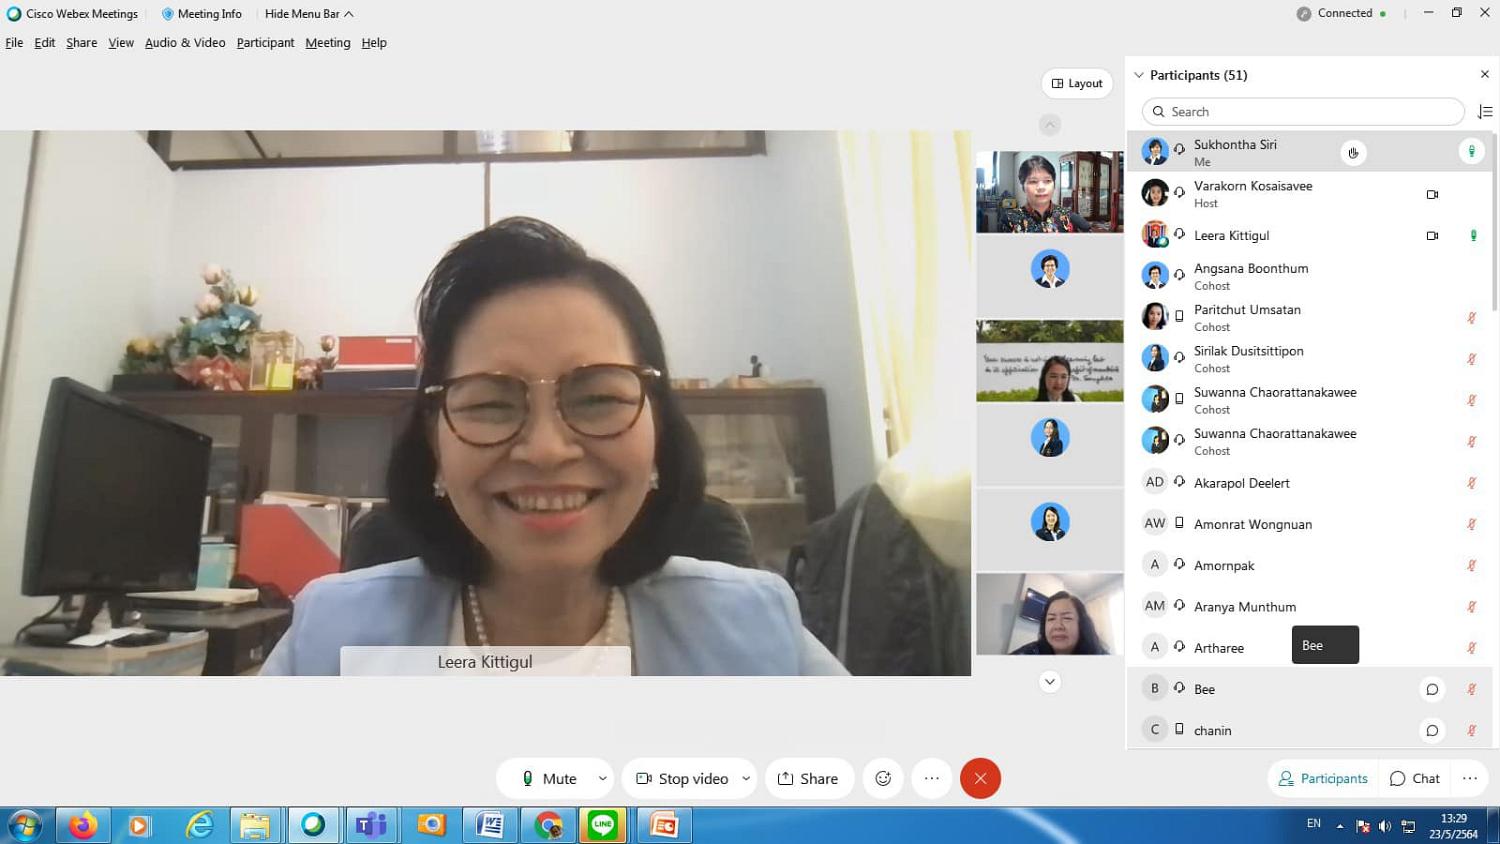Open more options in meeting controls
The image size is (1500, 844).
point(932,778)
